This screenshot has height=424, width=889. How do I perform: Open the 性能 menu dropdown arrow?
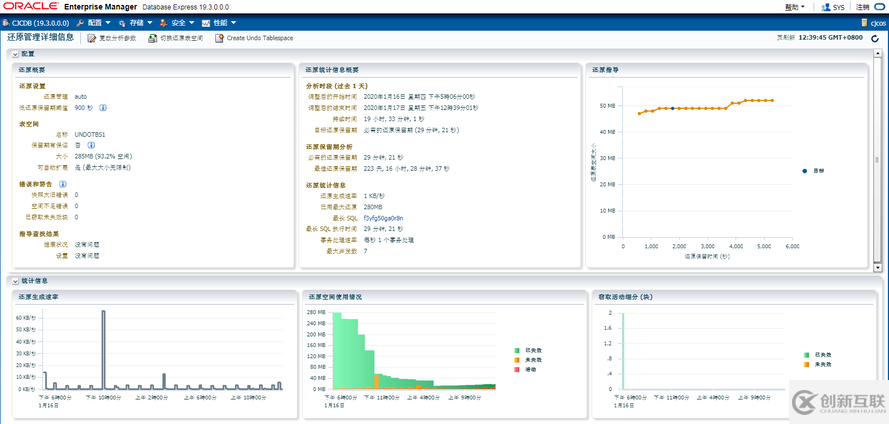click(x=234, y=23)
